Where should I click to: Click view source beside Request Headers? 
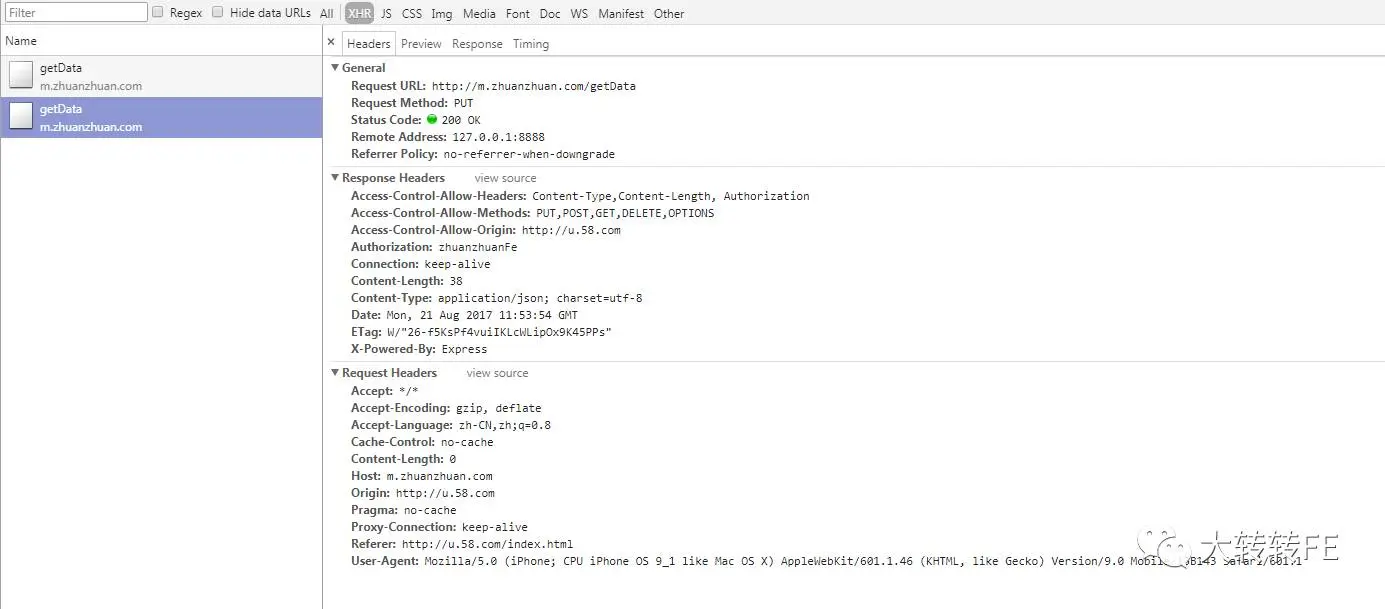tap(497, 373)
